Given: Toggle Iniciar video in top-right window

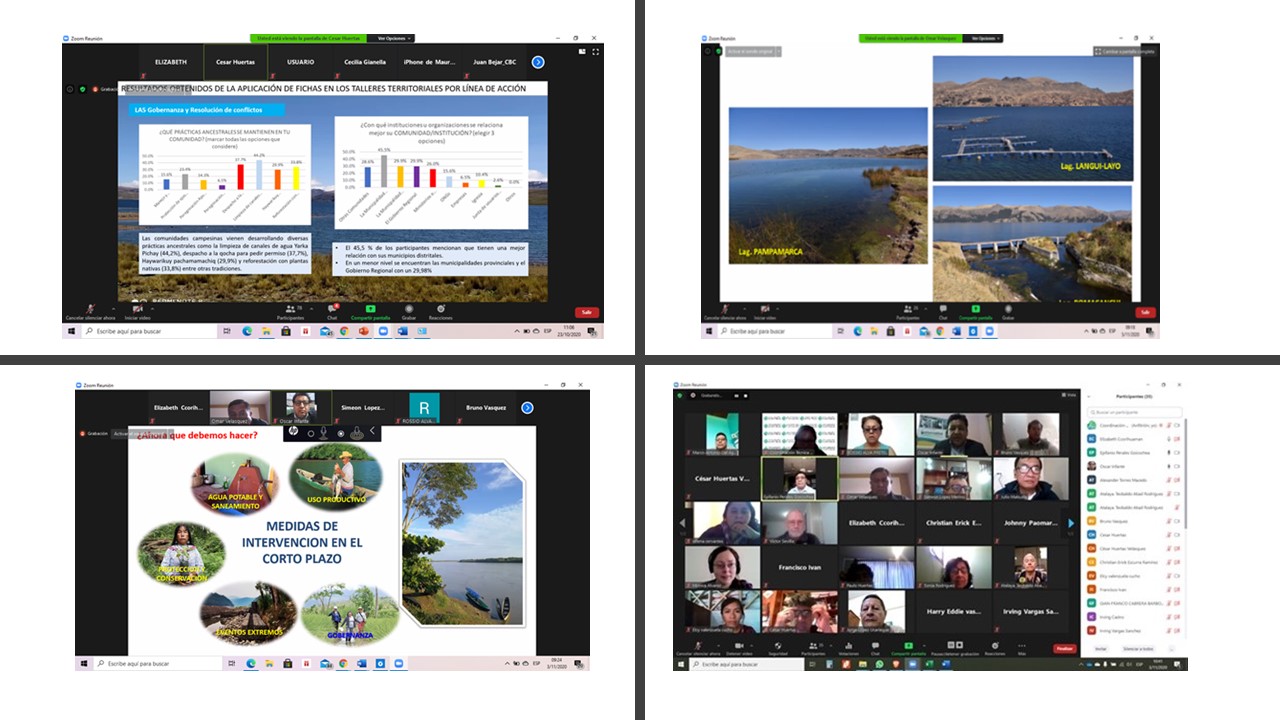Looking at the screenshot, I should click(x=765, y=312).
